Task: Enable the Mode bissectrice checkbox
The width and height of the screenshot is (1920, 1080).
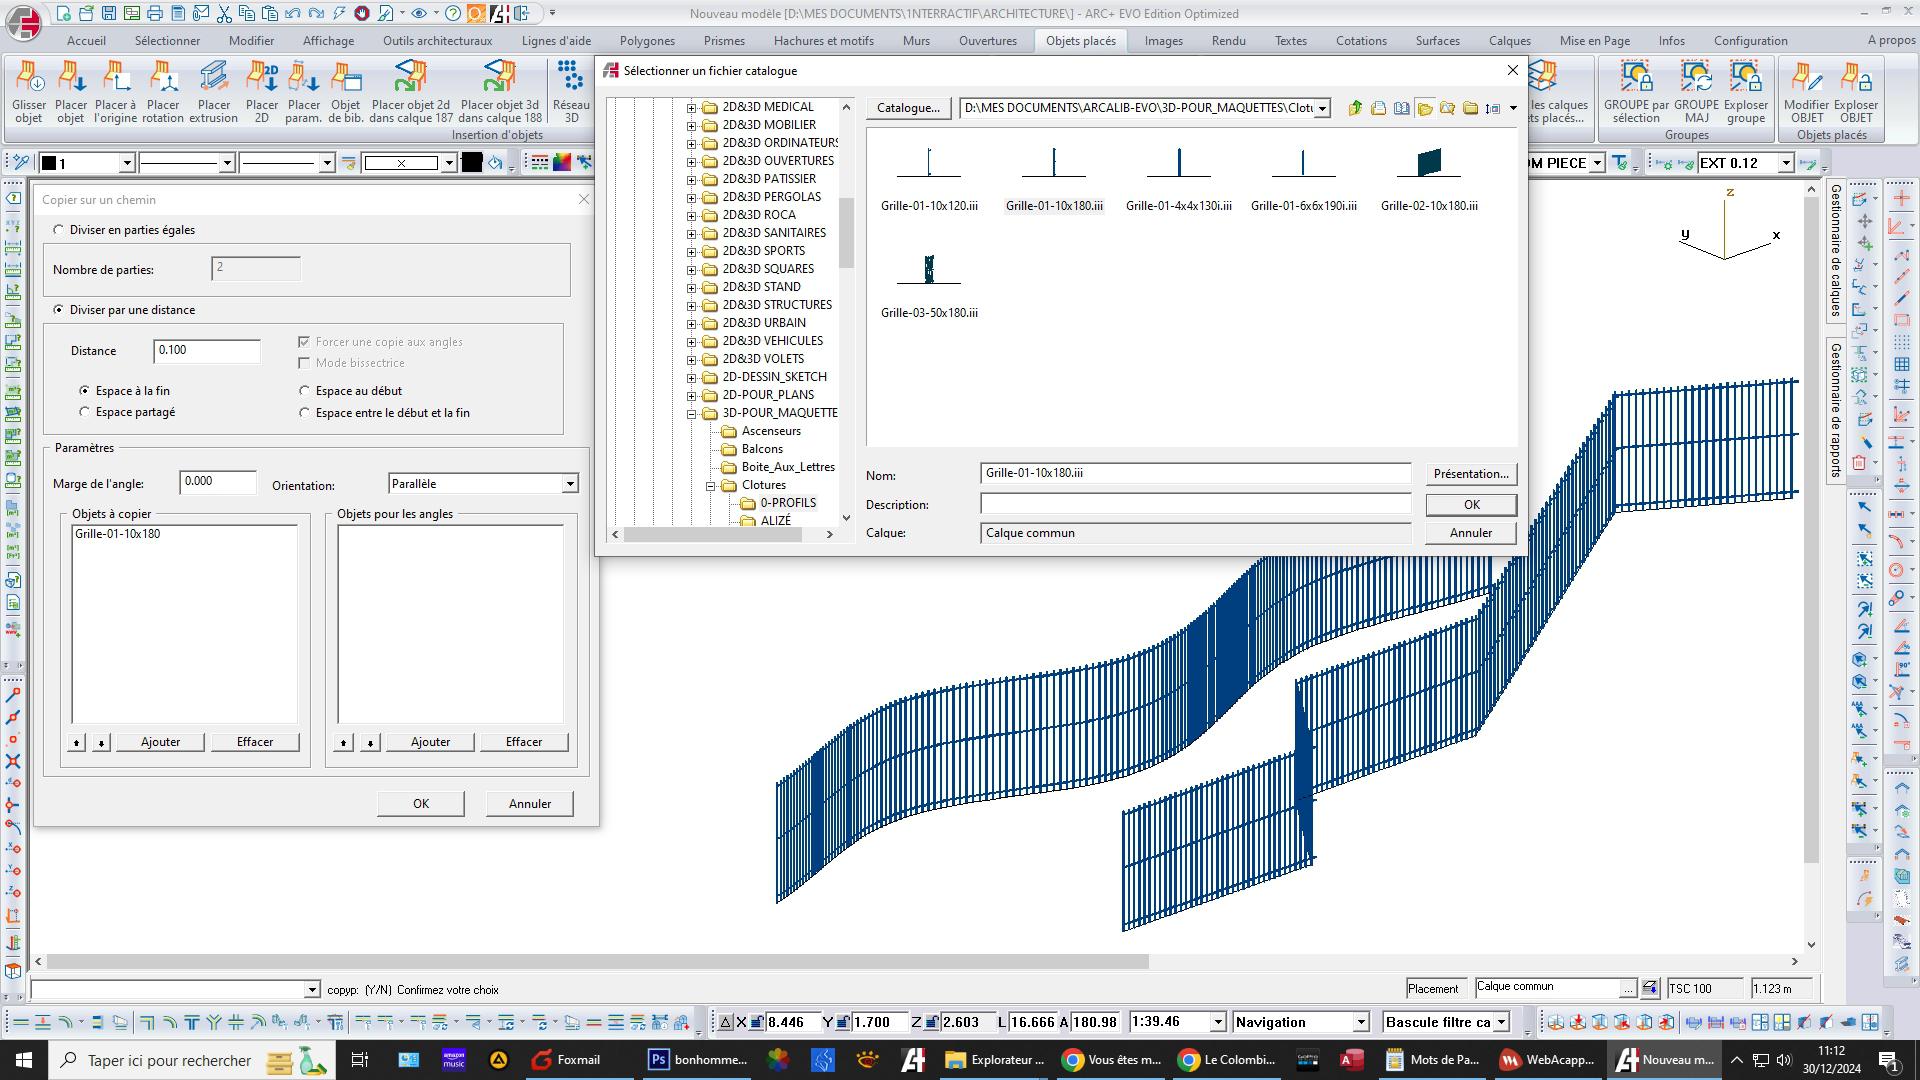Action: pyautogui.click(x=304, y=363)
